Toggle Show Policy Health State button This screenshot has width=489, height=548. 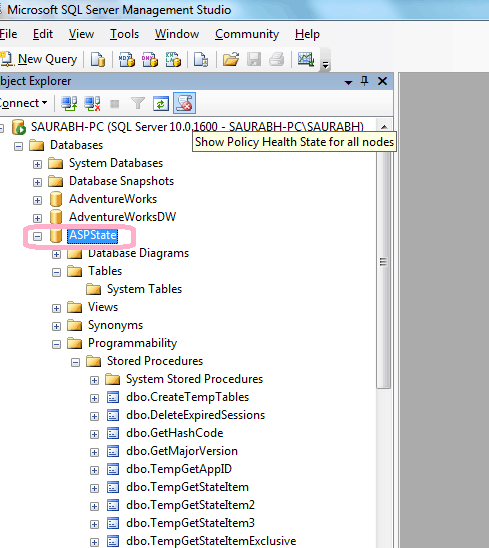click(x=185, y=103)
